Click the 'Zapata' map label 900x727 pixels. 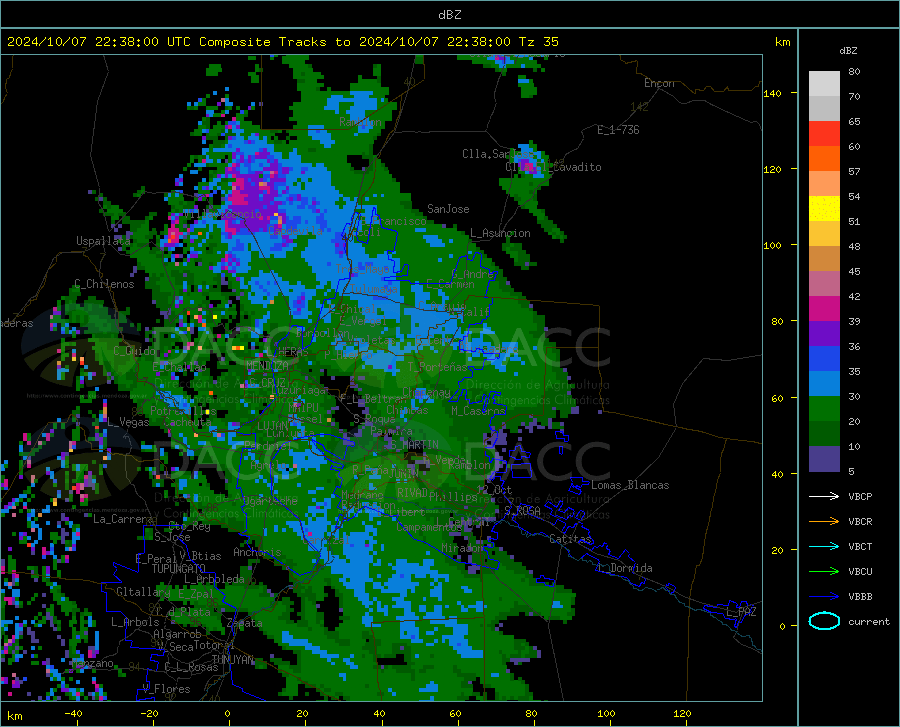click(245, 623)
